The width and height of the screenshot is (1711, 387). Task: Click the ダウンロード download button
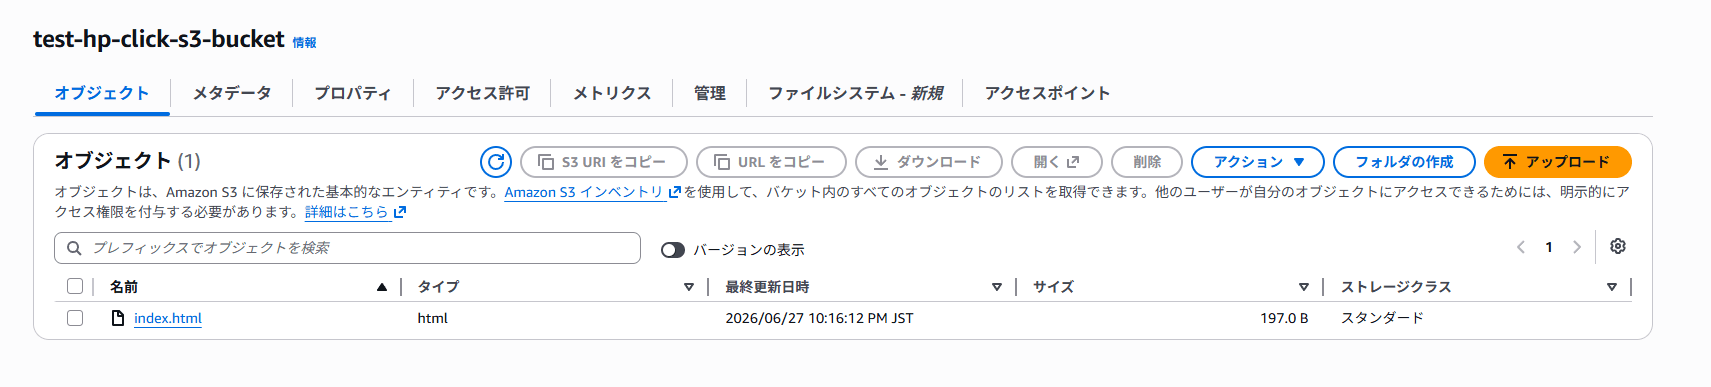pyautogui.click(x=929, y=162)
